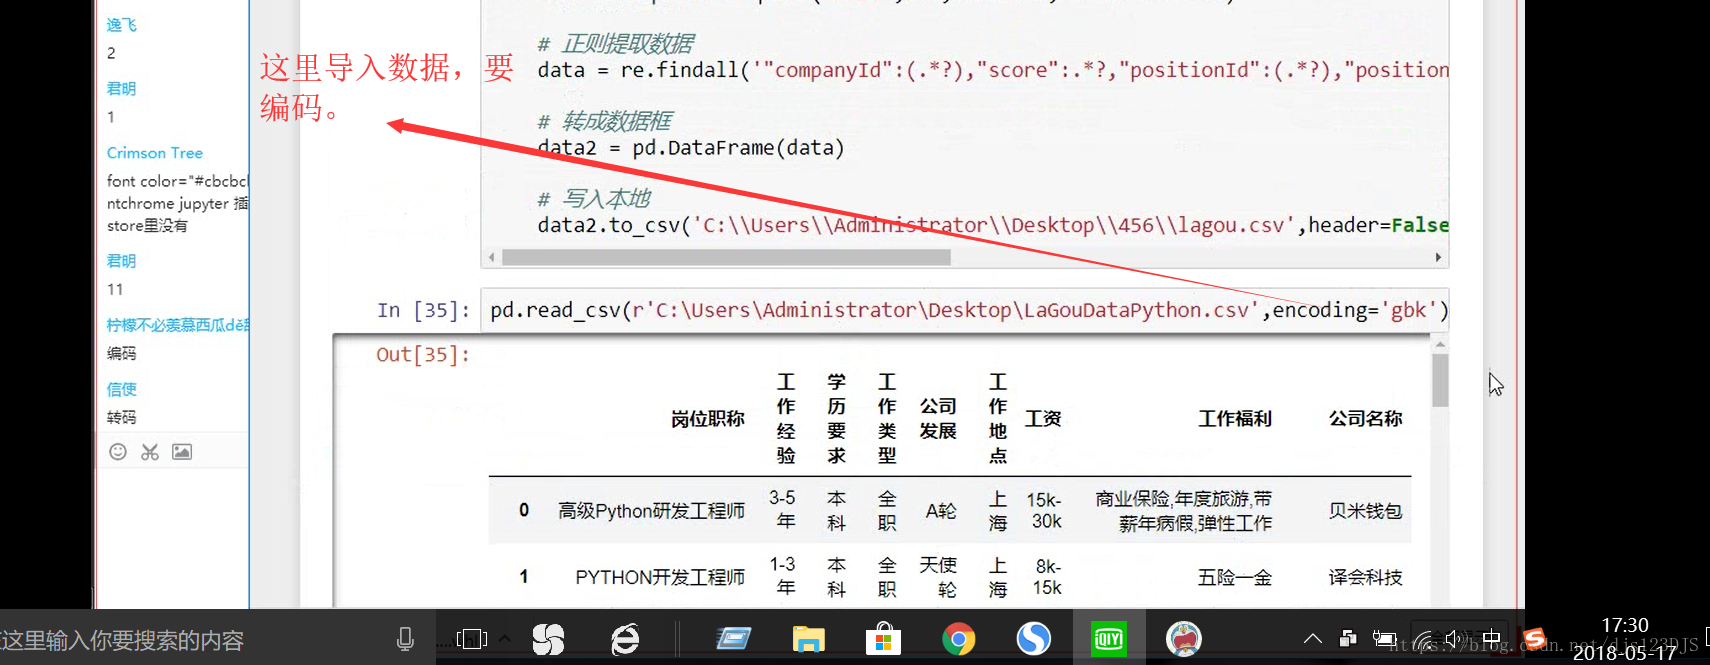The width and height of the screenshot is (1710, 665).
Task: Click the 高级Python研发工程师 cell
Action: pos(651,511)
